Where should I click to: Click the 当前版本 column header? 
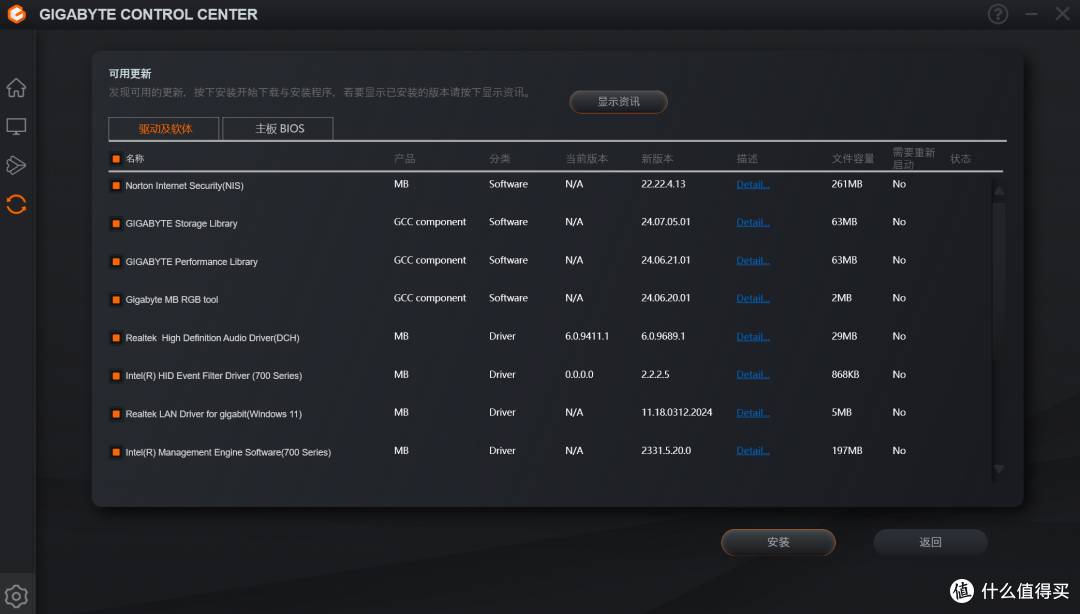(586, 158)
